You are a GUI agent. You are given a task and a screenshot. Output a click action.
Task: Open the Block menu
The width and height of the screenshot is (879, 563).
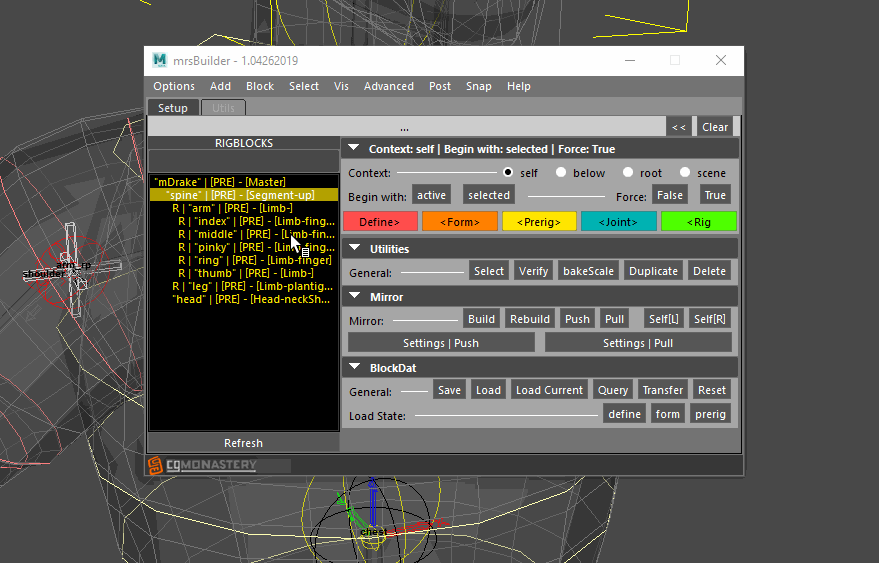[x=260, y=86]
